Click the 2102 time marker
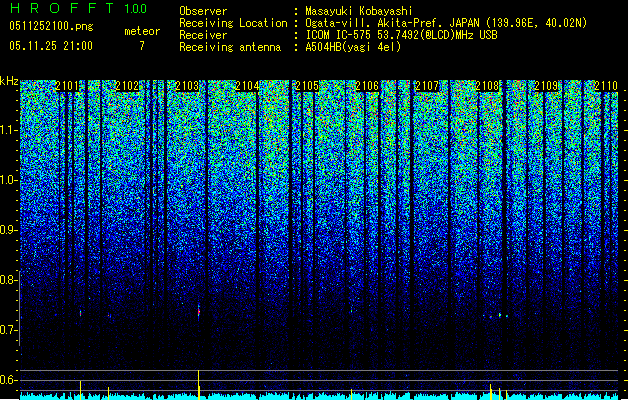This screenshot has height=400, width=629. [127, 86]
